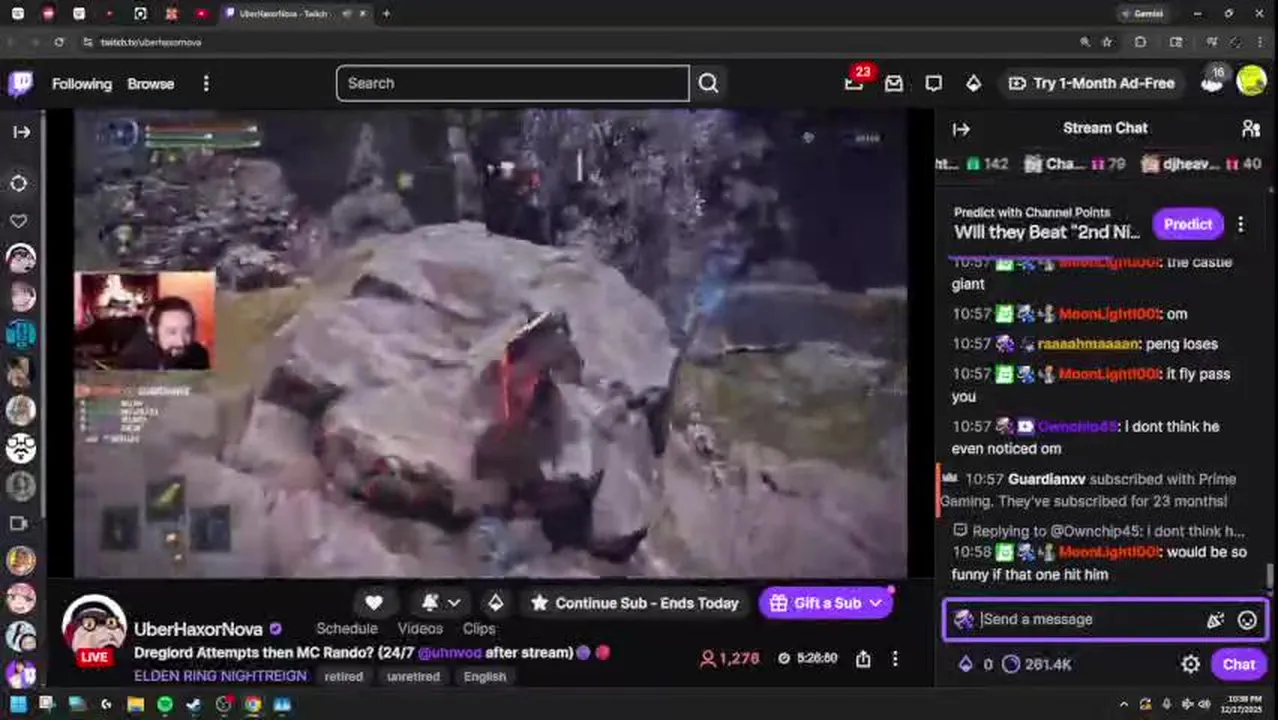
Task: Mute the UberHaxorNova tab audio icon
Action: click(347, 13)
